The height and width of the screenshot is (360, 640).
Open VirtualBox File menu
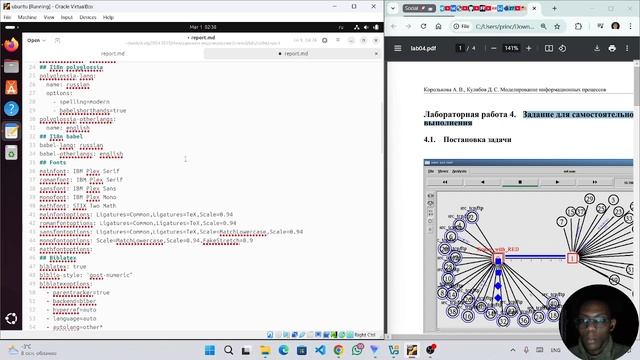[7, 17]
